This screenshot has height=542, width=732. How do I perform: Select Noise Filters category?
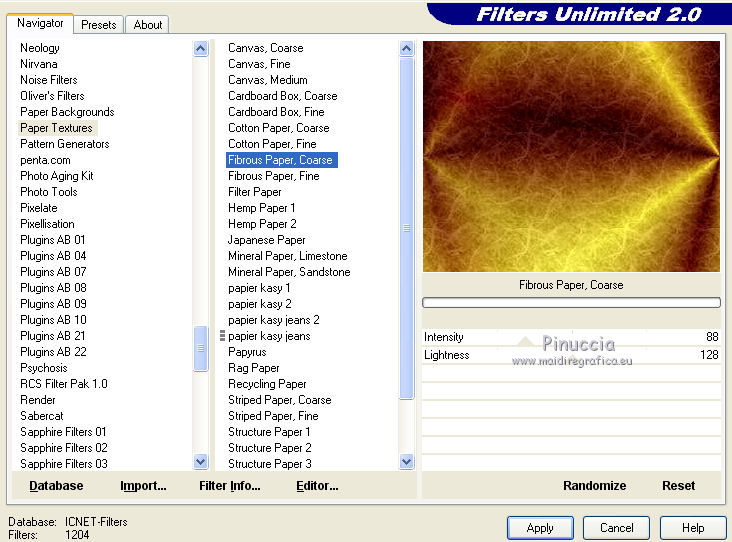coord(49,80)
